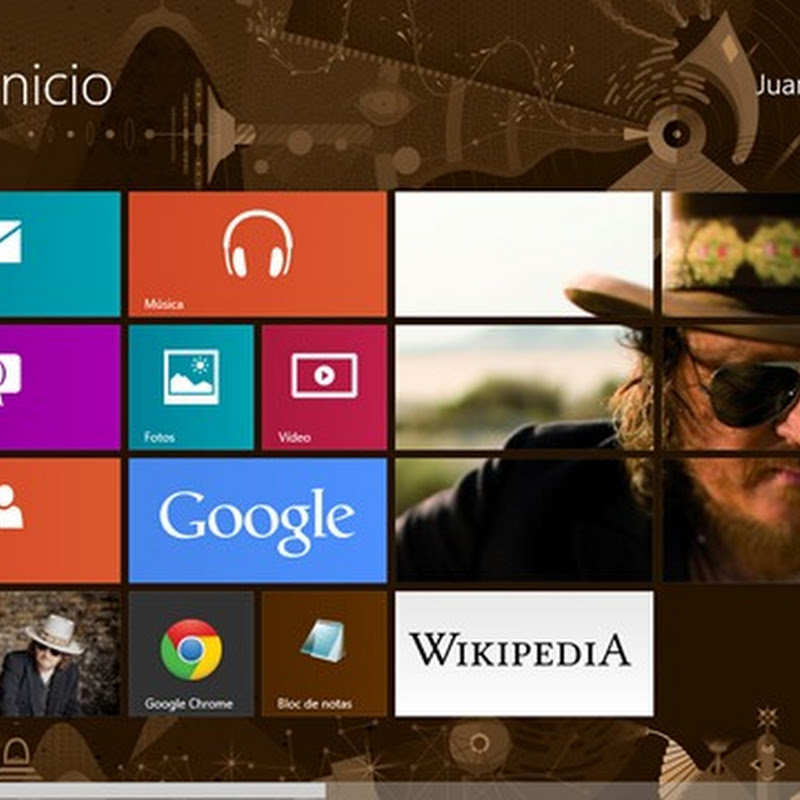The width and height of the screenshot is (800, 800).
Task: Open the Wikipedia tile
Action: tap(524, 654)
